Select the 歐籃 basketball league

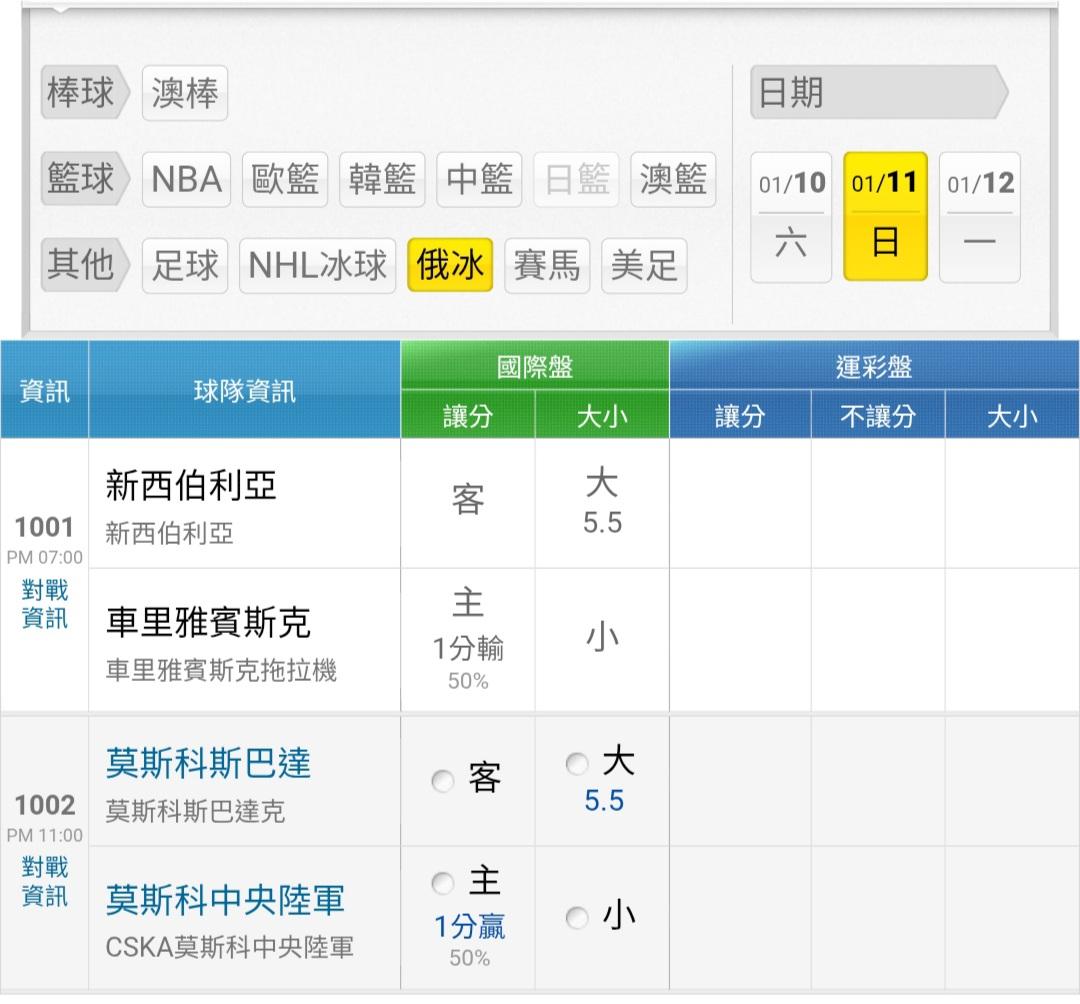tap(285, 180)
